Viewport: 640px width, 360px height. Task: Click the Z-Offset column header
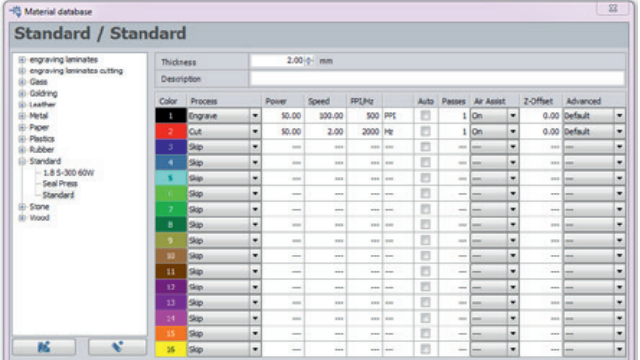click(x=538, y=101)
